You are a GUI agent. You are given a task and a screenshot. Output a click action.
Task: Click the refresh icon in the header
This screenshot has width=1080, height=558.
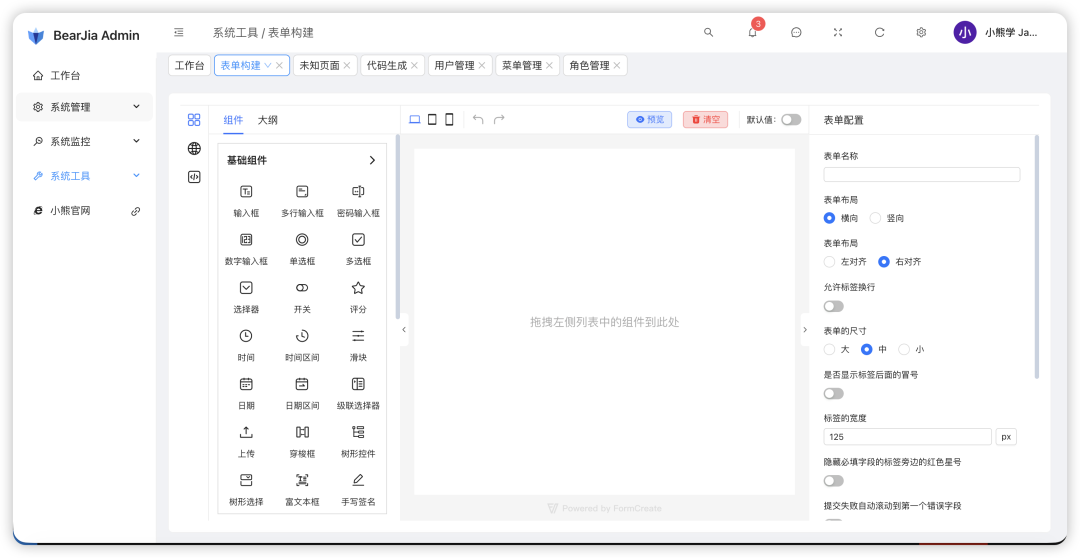pyautogui.click(x=880, y=33)
